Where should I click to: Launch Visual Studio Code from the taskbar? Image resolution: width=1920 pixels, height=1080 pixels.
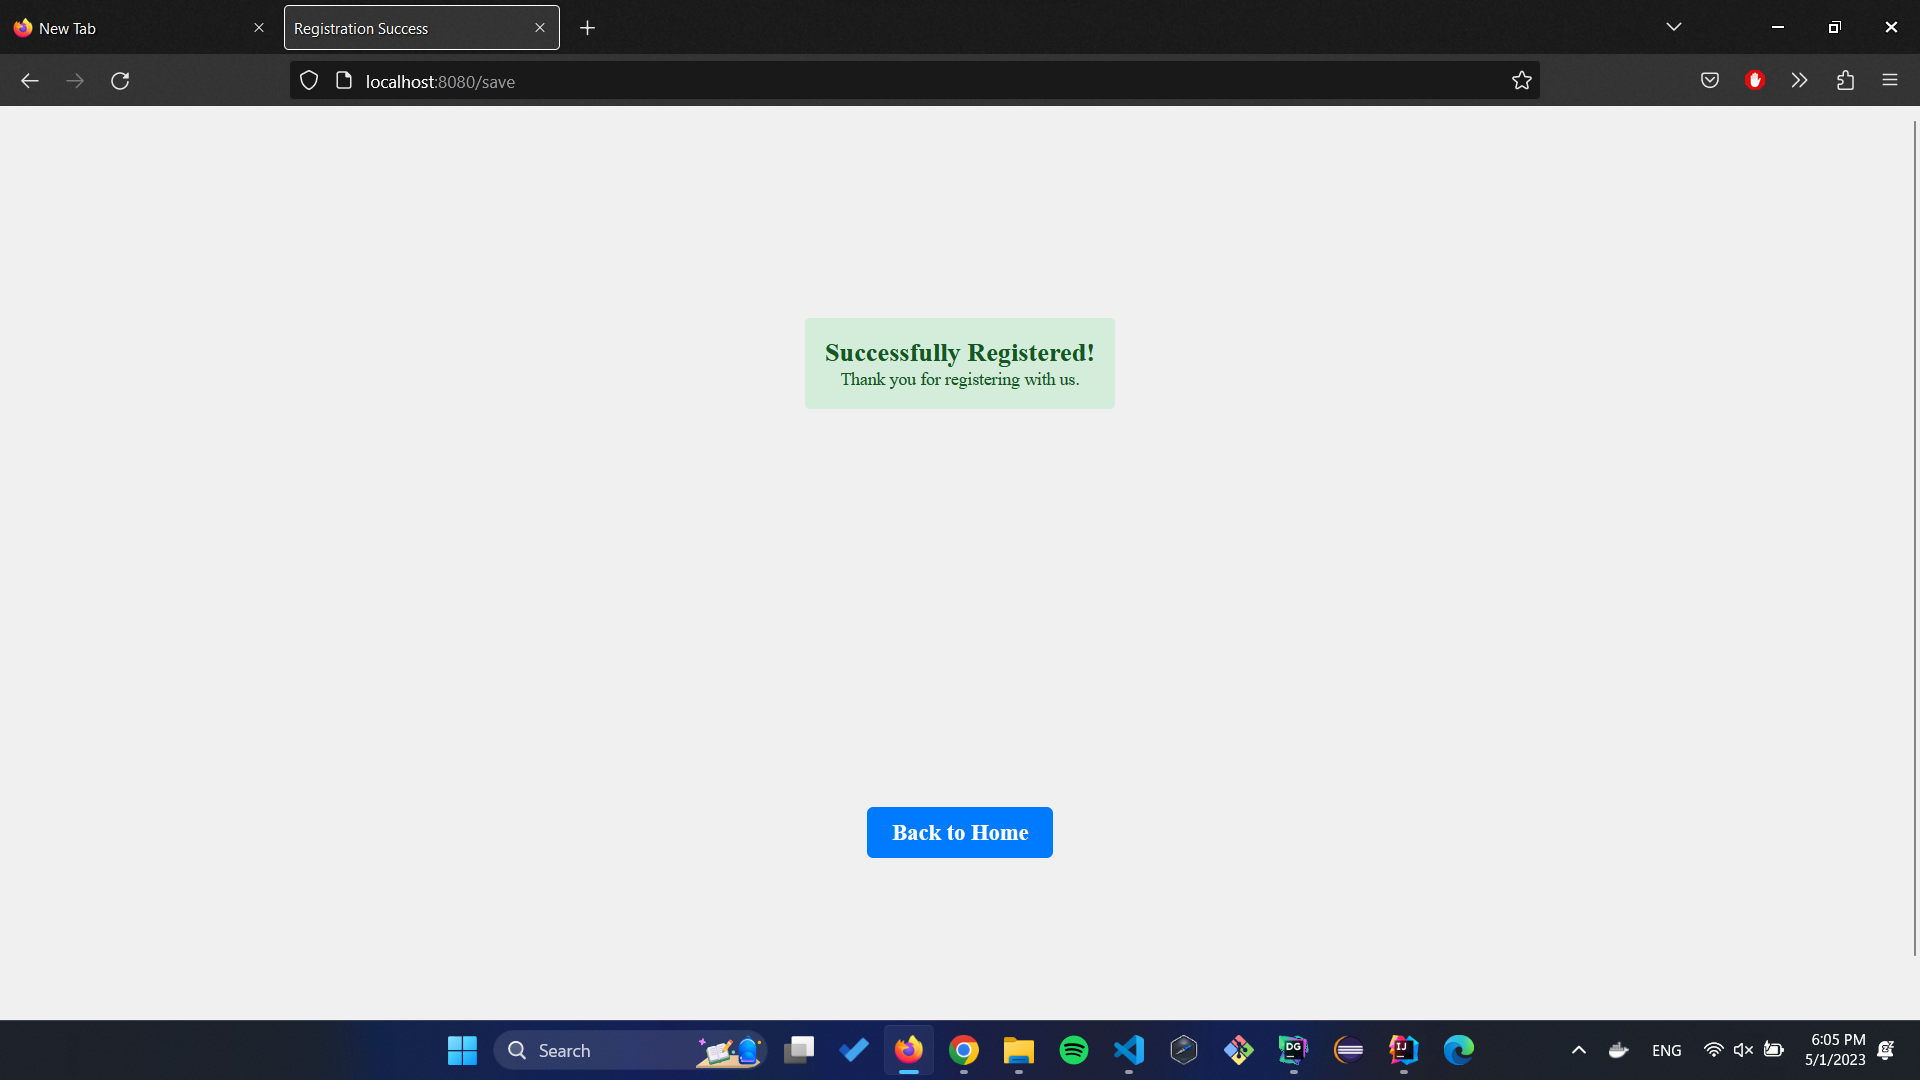click(1128, 1050)
